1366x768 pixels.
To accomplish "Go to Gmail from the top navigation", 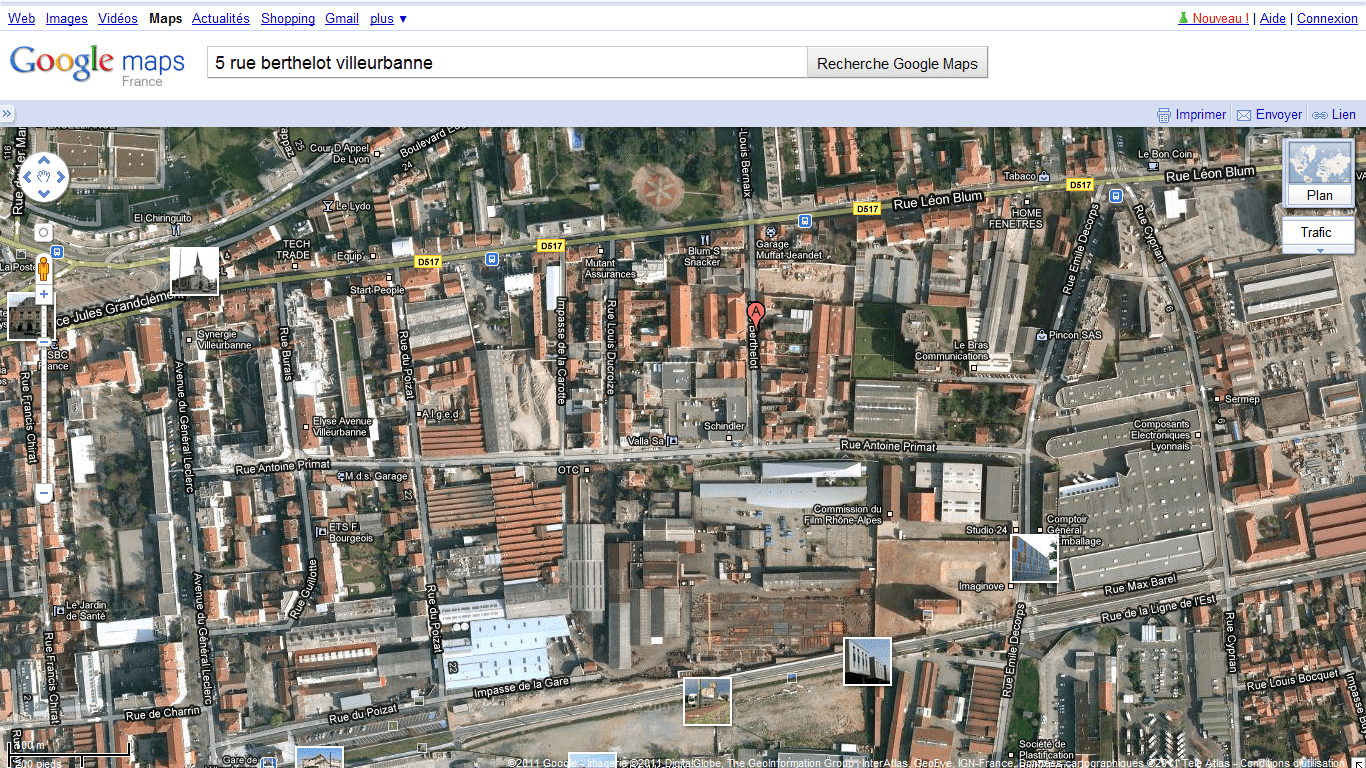I will [x=341, y=18].
